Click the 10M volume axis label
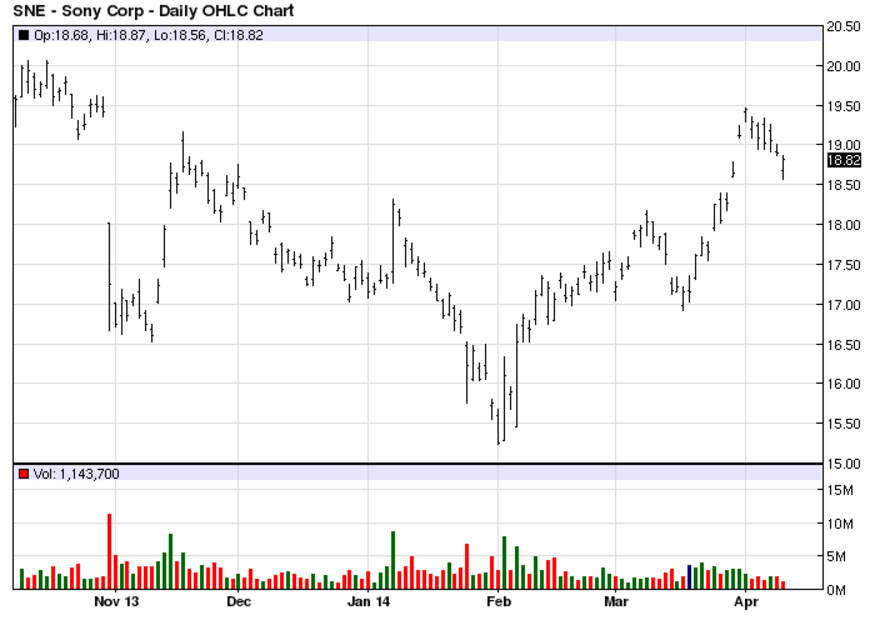The height and width of the screenshot is (640, 875). (x=840, y=524)
